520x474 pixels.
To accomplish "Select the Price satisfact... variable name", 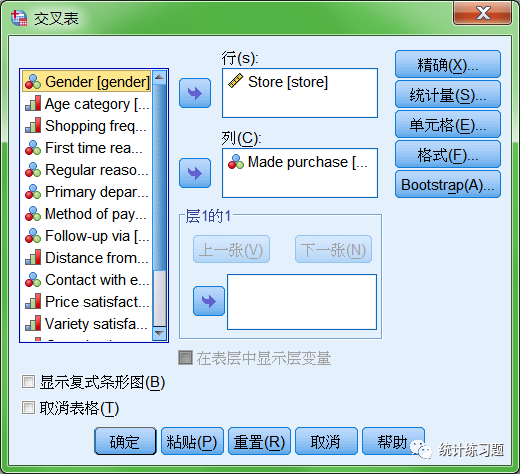I will [97, 302].
